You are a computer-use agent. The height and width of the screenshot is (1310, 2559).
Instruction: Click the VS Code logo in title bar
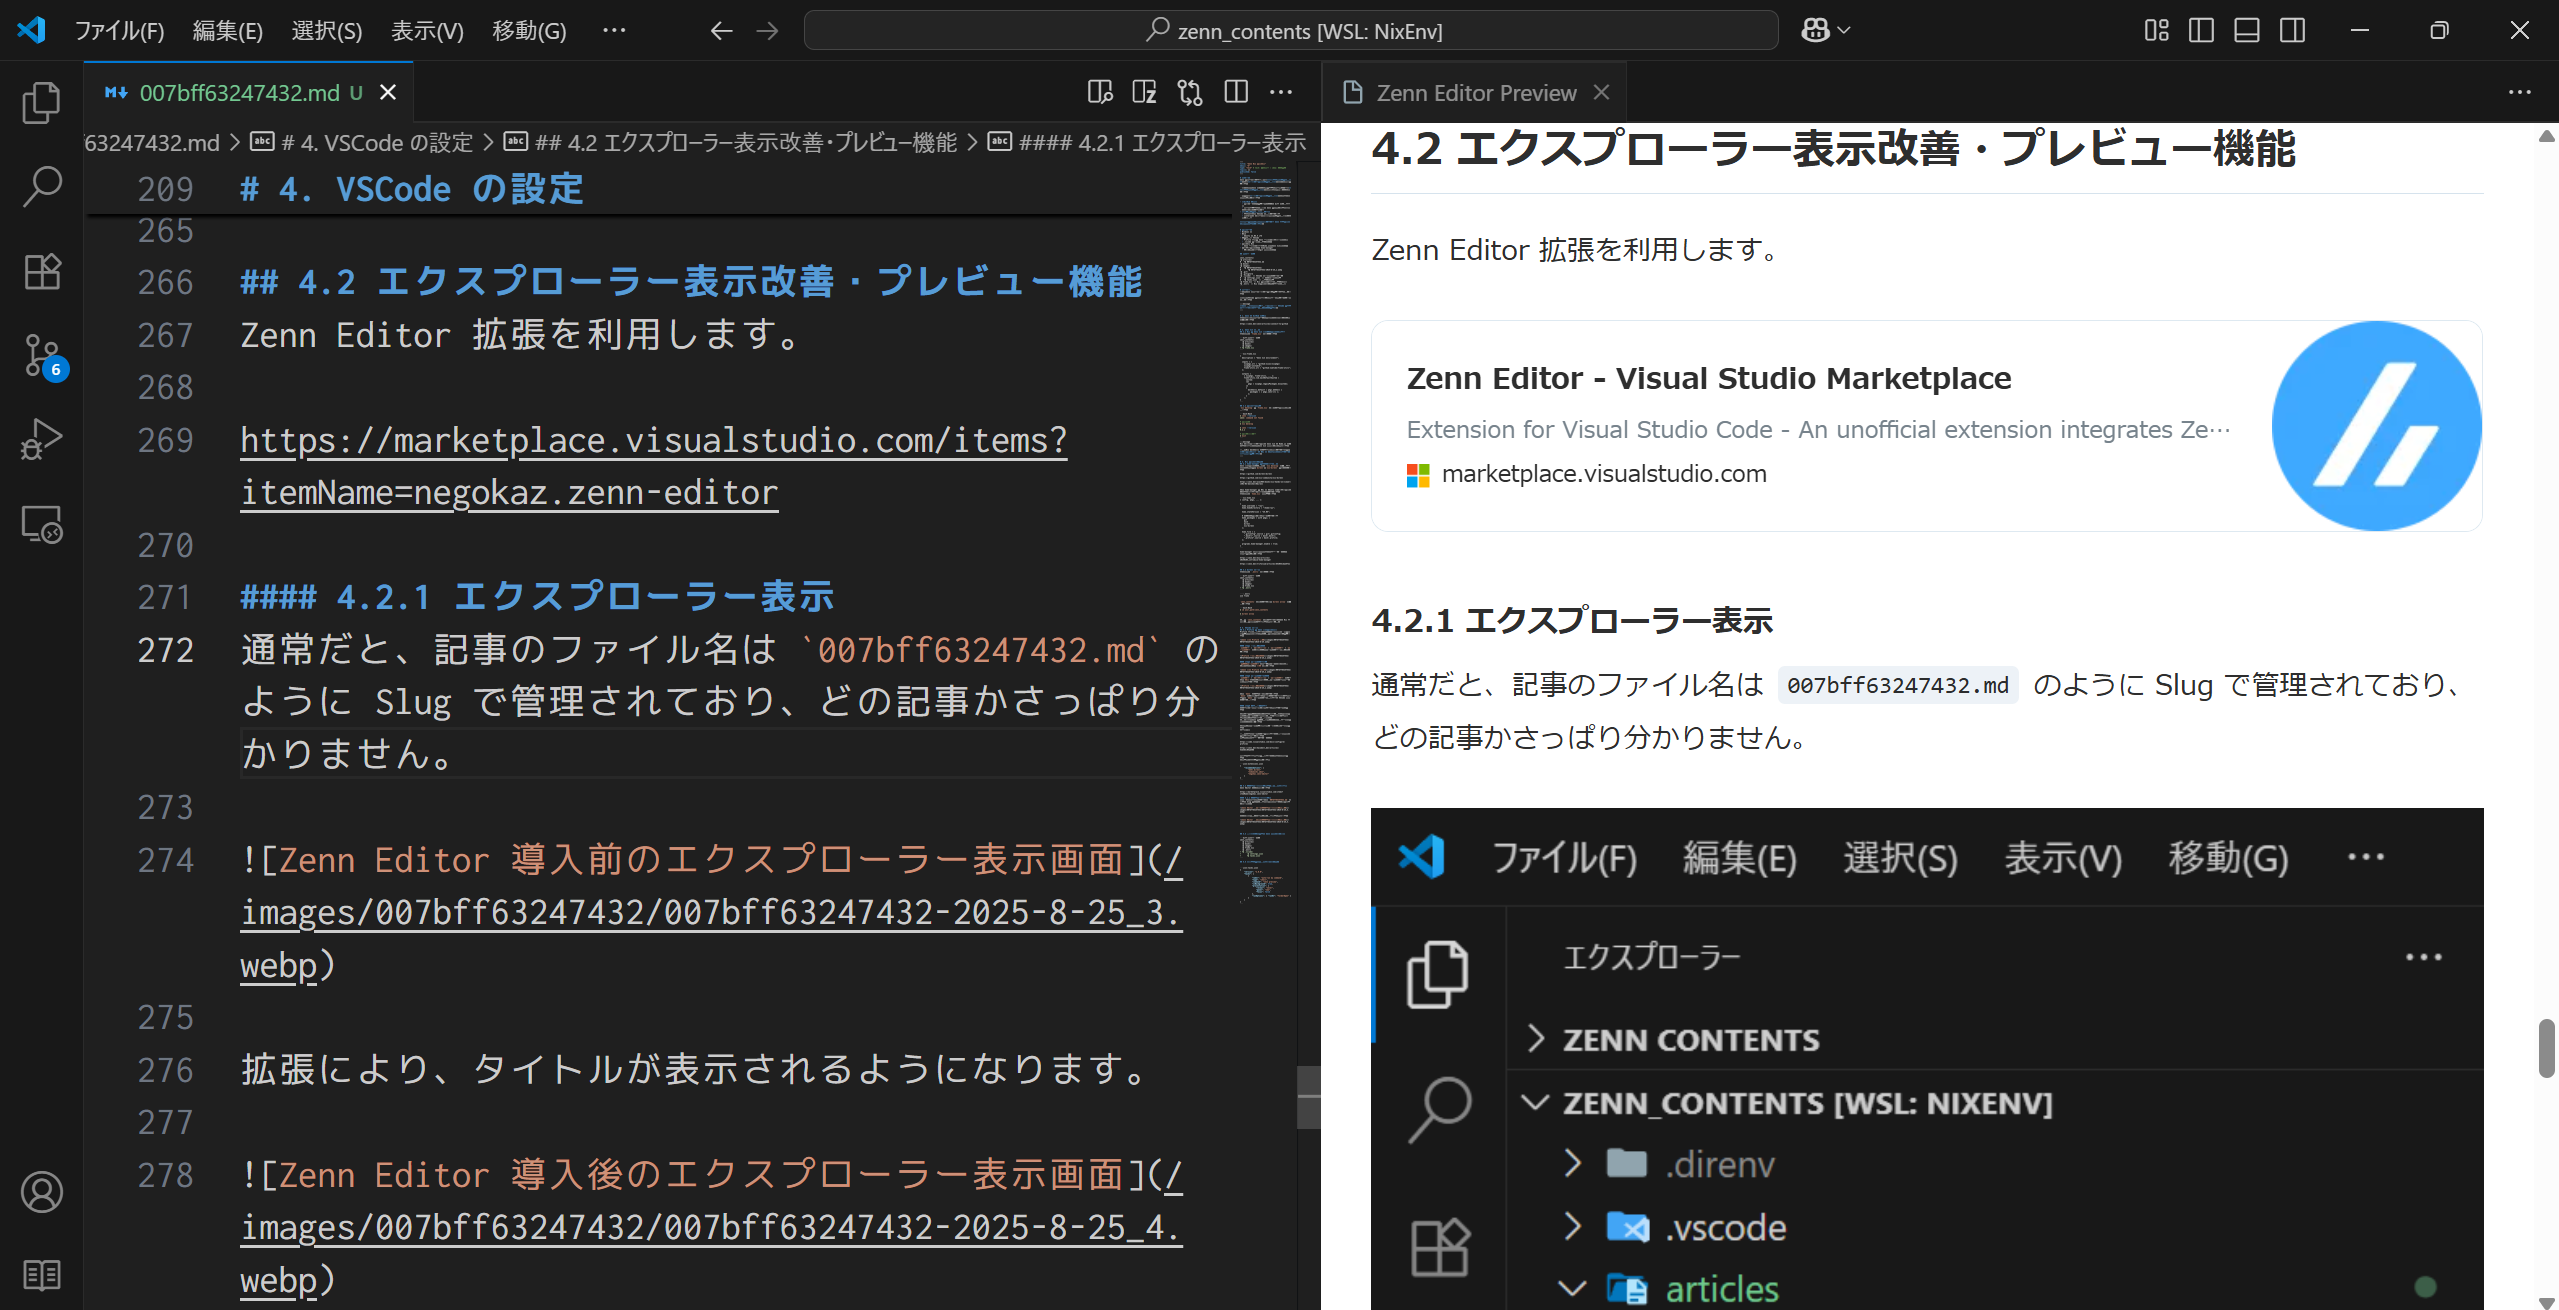pyautogui.click(x=32, y=30)
